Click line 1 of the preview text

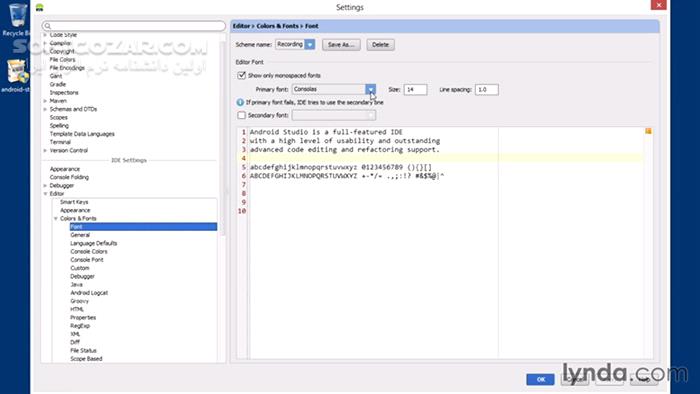pos(326,132)
